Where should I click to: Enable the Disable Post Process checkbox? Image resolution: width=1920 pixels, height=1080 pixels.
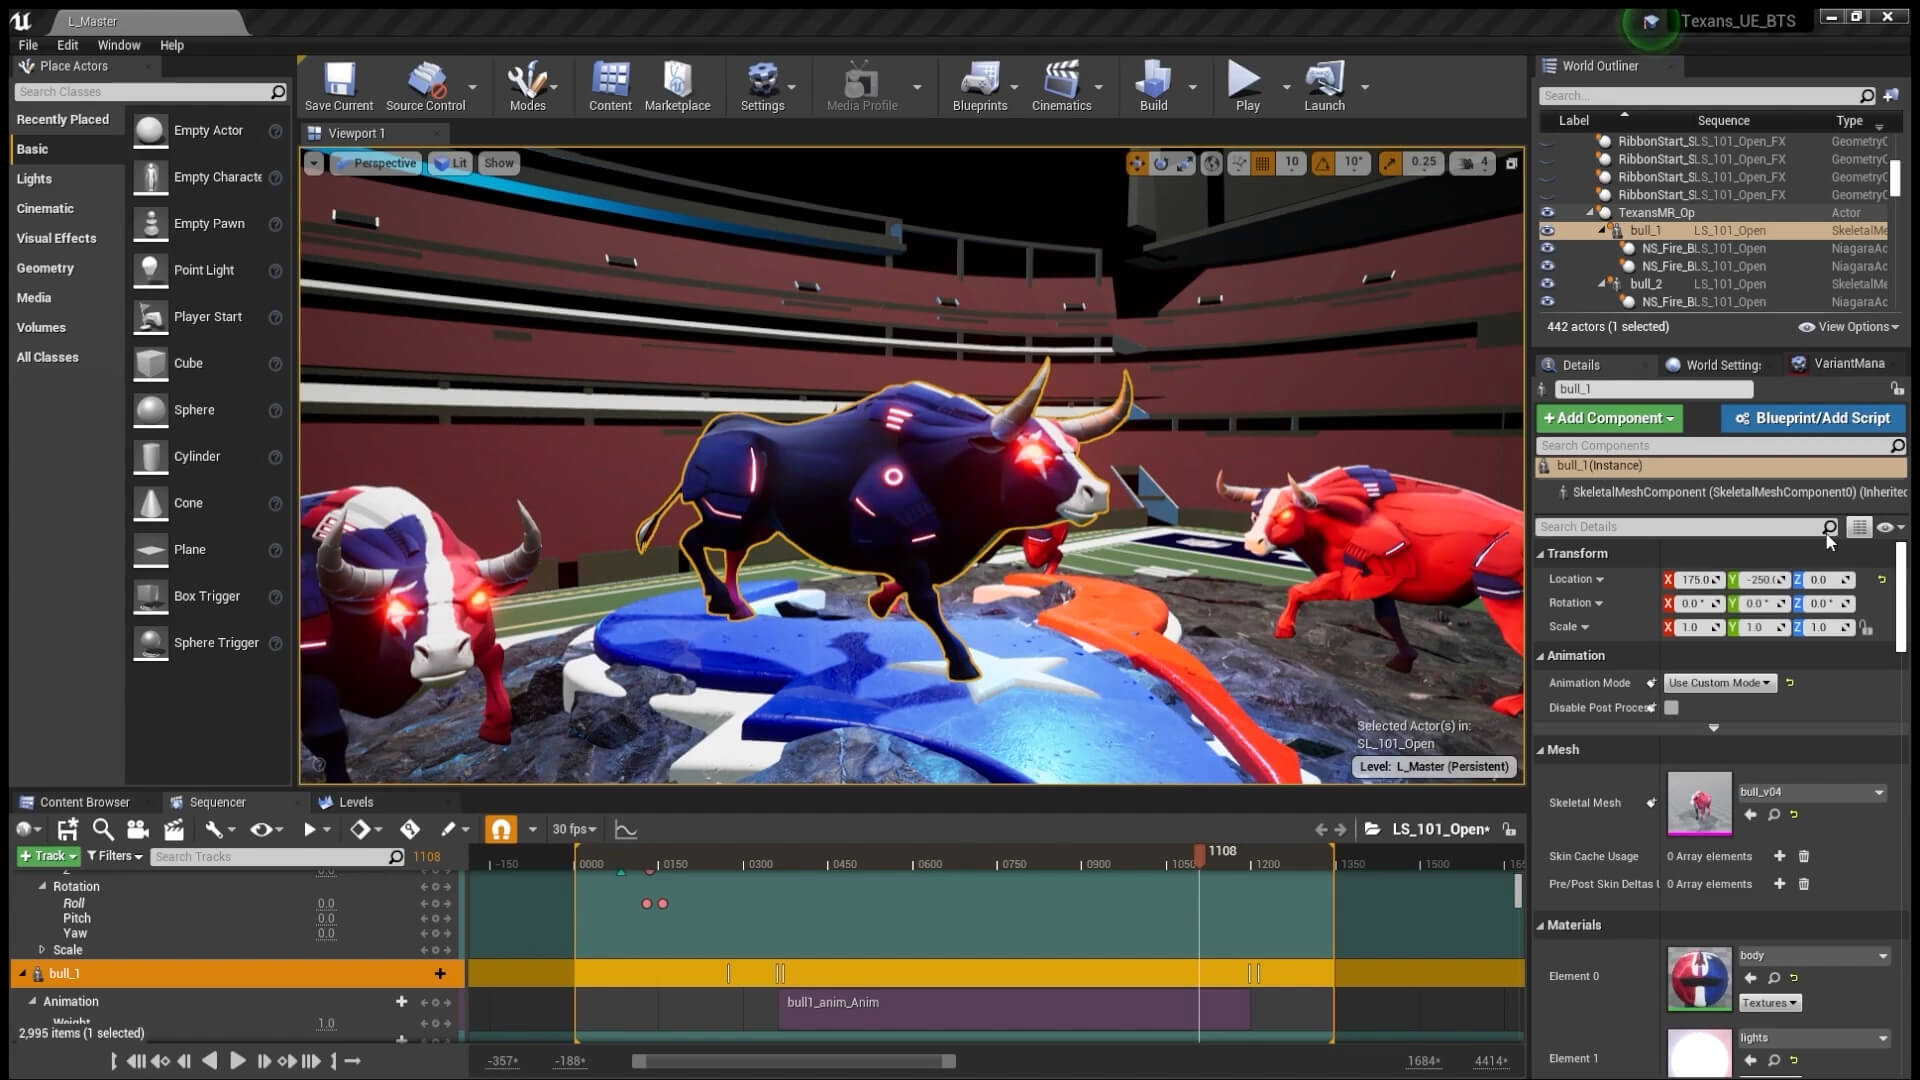[x=1673, y=707]
